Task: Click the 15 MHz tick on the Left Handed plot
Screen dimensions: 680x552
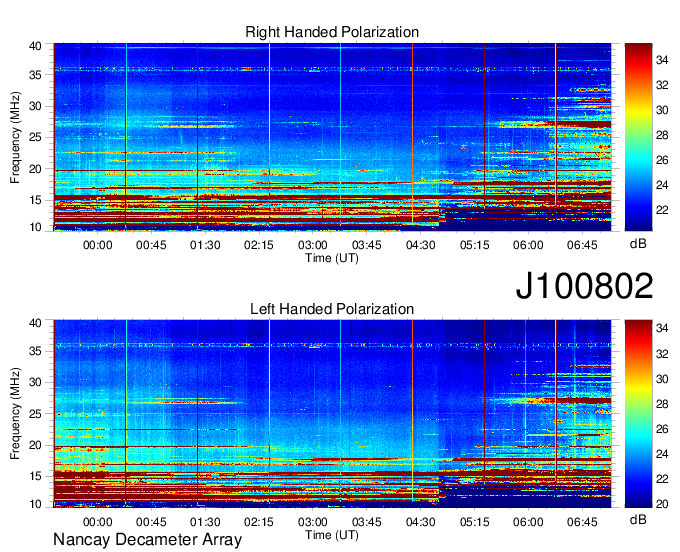Action: click(35, 477)
